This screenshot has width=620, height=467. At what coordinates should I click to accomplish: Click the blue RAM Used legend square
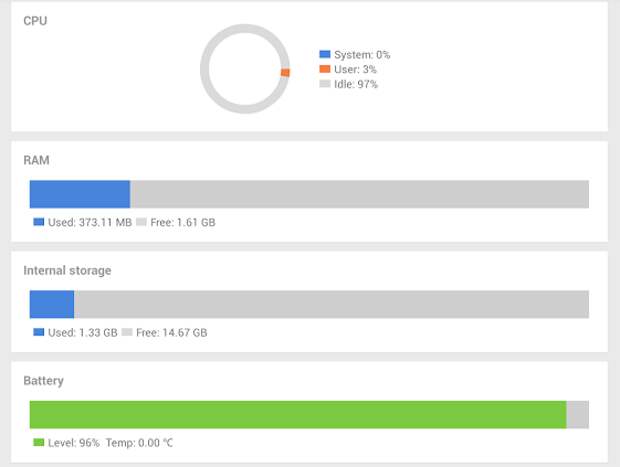pyautogui.click(x=39, y=222)
